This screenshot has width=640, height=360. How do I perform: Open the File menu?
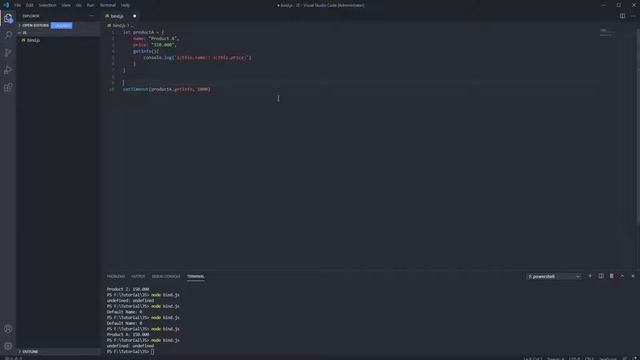pos(18,5)
